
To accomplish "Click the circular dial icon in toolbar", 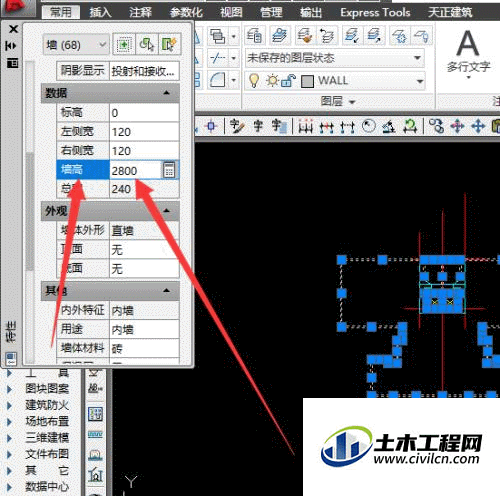I will pos(369,126).
